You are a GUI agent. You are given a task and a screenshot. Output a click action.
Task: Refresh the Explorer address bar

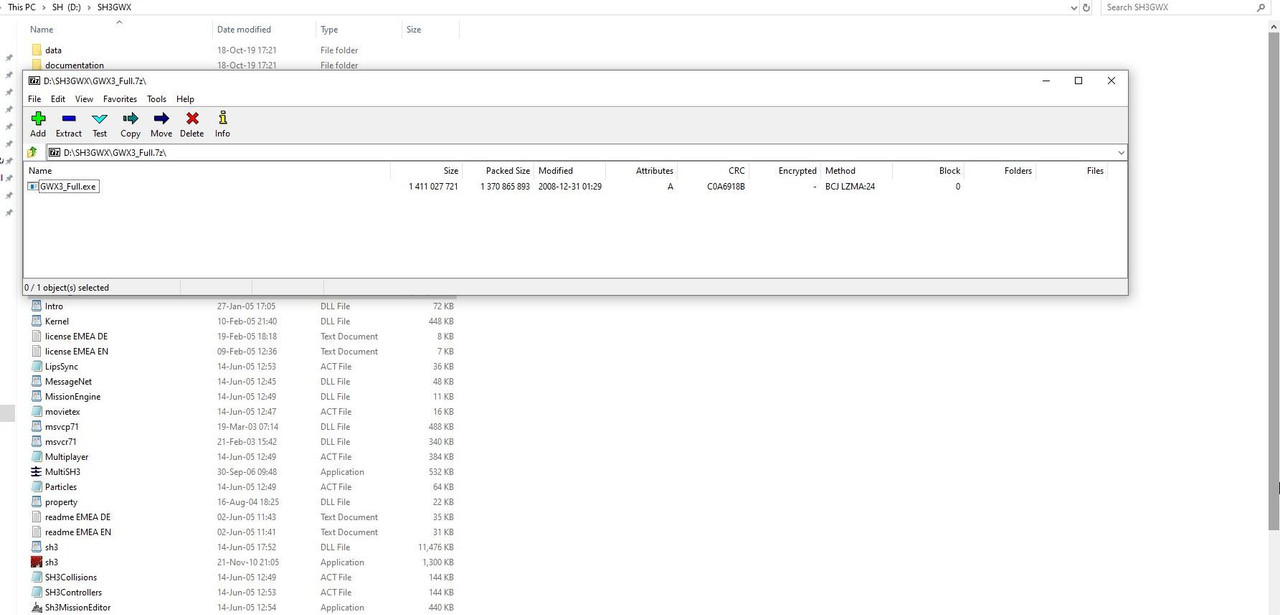tap(1087, 7)
